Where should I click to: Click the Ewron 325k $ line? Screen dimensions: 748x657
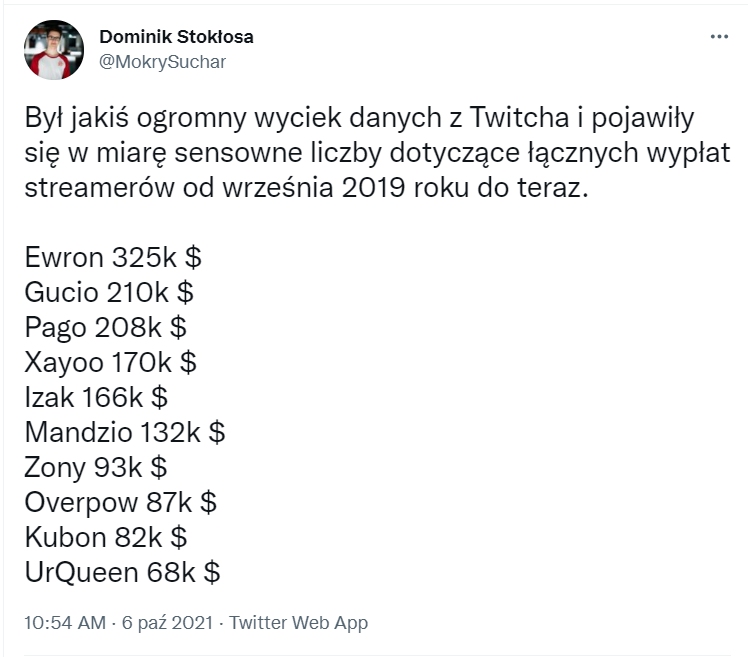pos(112,258)
